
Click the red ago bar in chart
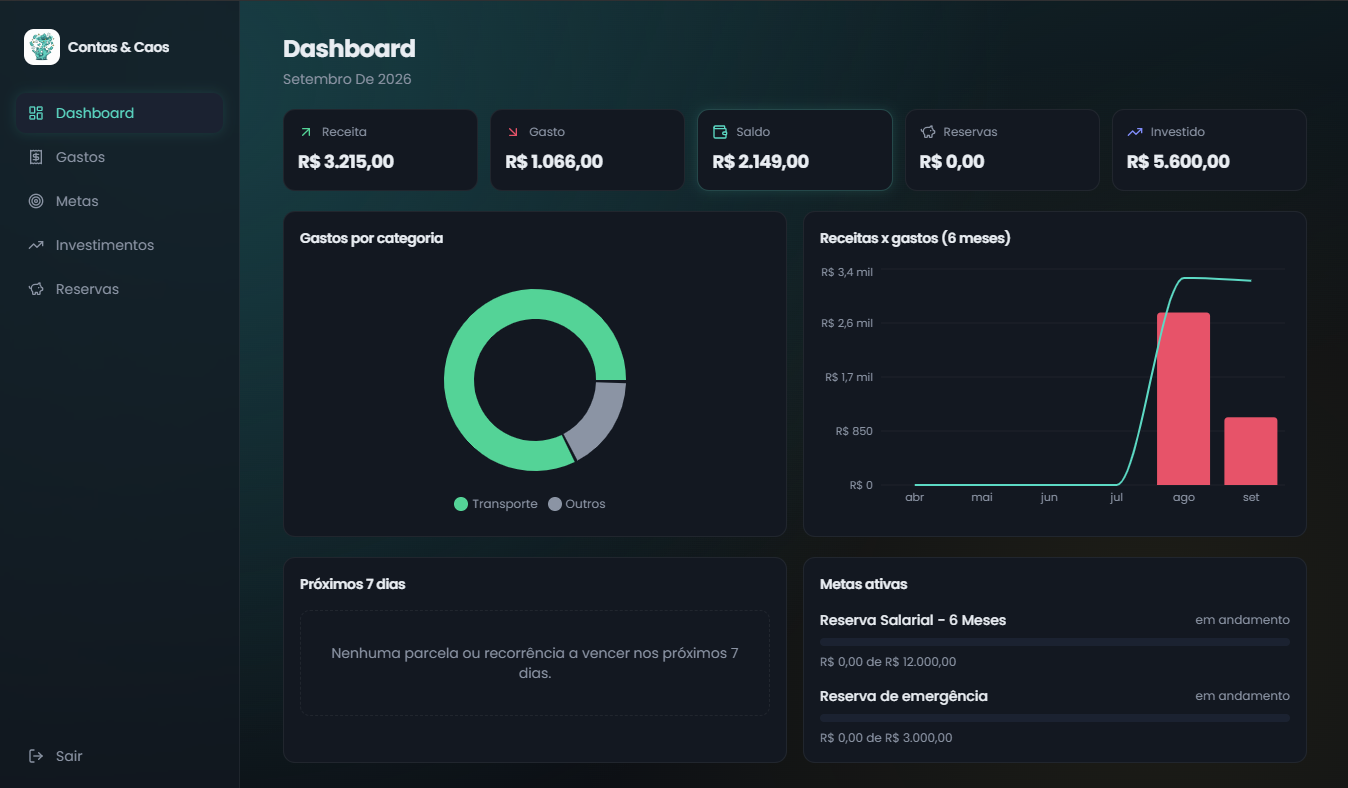(1183, 399)
